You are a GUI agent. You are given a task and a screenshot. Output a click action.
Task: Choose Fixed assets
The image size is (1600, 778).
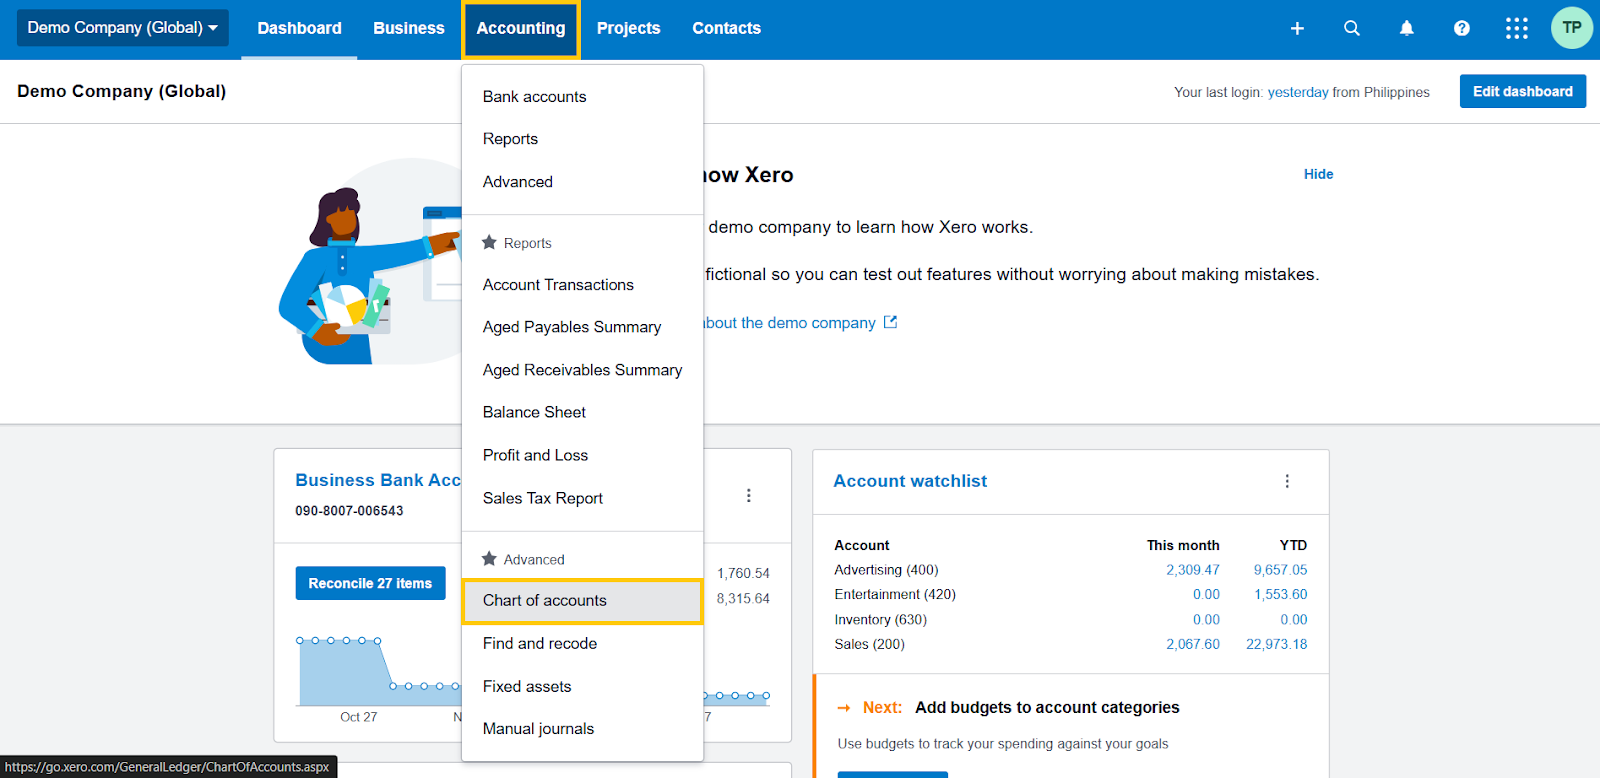pyautogui.click(x=582, y=687)
